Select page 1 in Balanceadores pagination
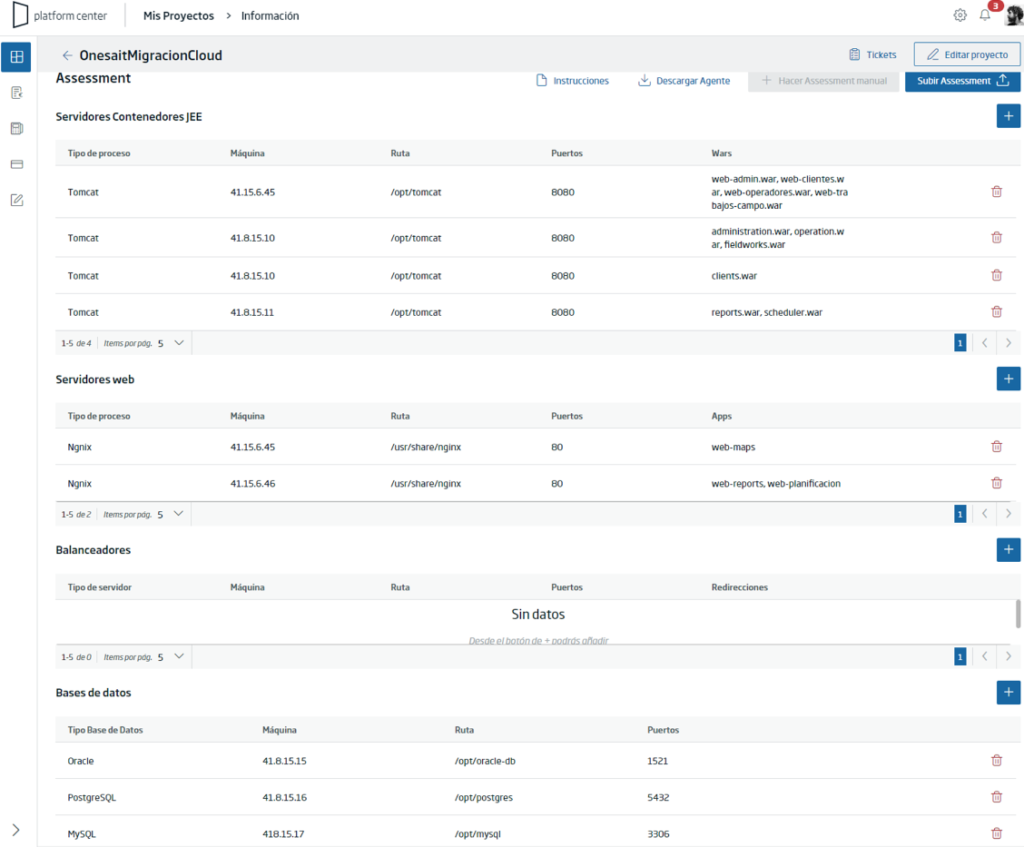Image resolution: width=1024 pixels, height=847 pixels. (960, 656)
